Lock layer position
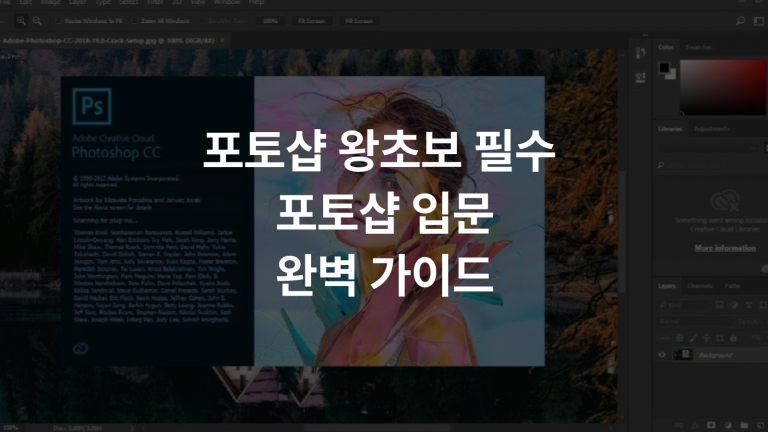Screen dimensions: 768x432 [x=706, y=337]
